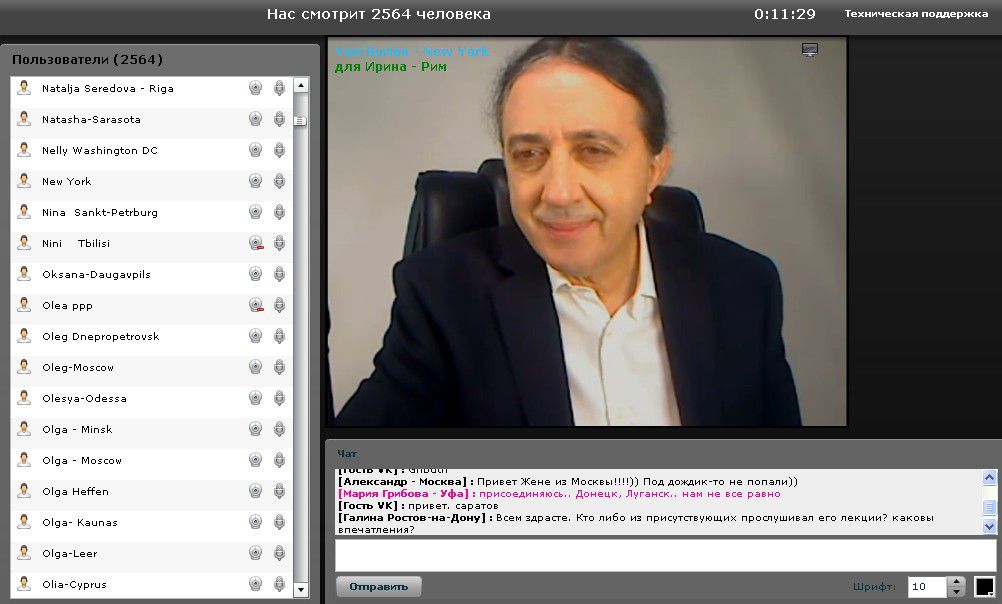Click webcam icon for Oleg-Moscow
Viewport: 1002px width, 604px height.
tap(256, 367)
